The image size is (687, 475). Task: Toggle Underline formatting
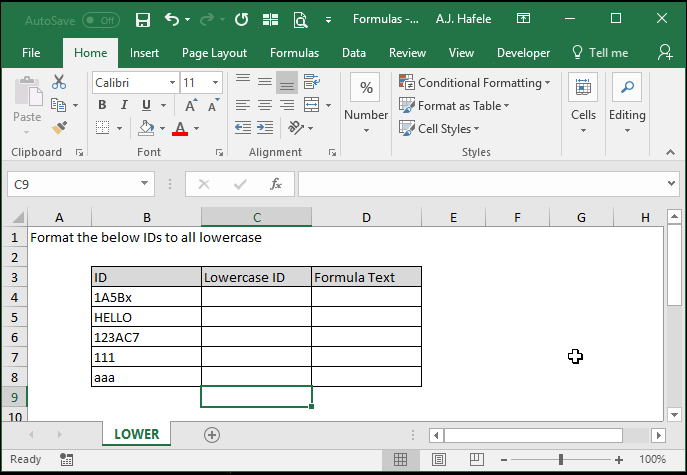[146, 105]
